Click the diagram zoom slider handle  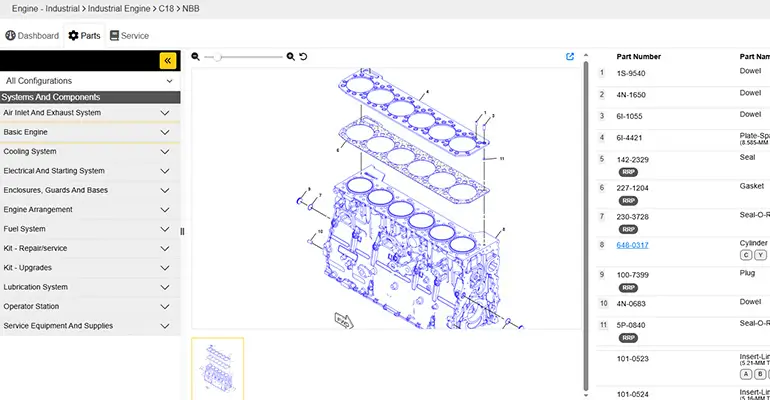pyautogui.click(x=218, y=57)
